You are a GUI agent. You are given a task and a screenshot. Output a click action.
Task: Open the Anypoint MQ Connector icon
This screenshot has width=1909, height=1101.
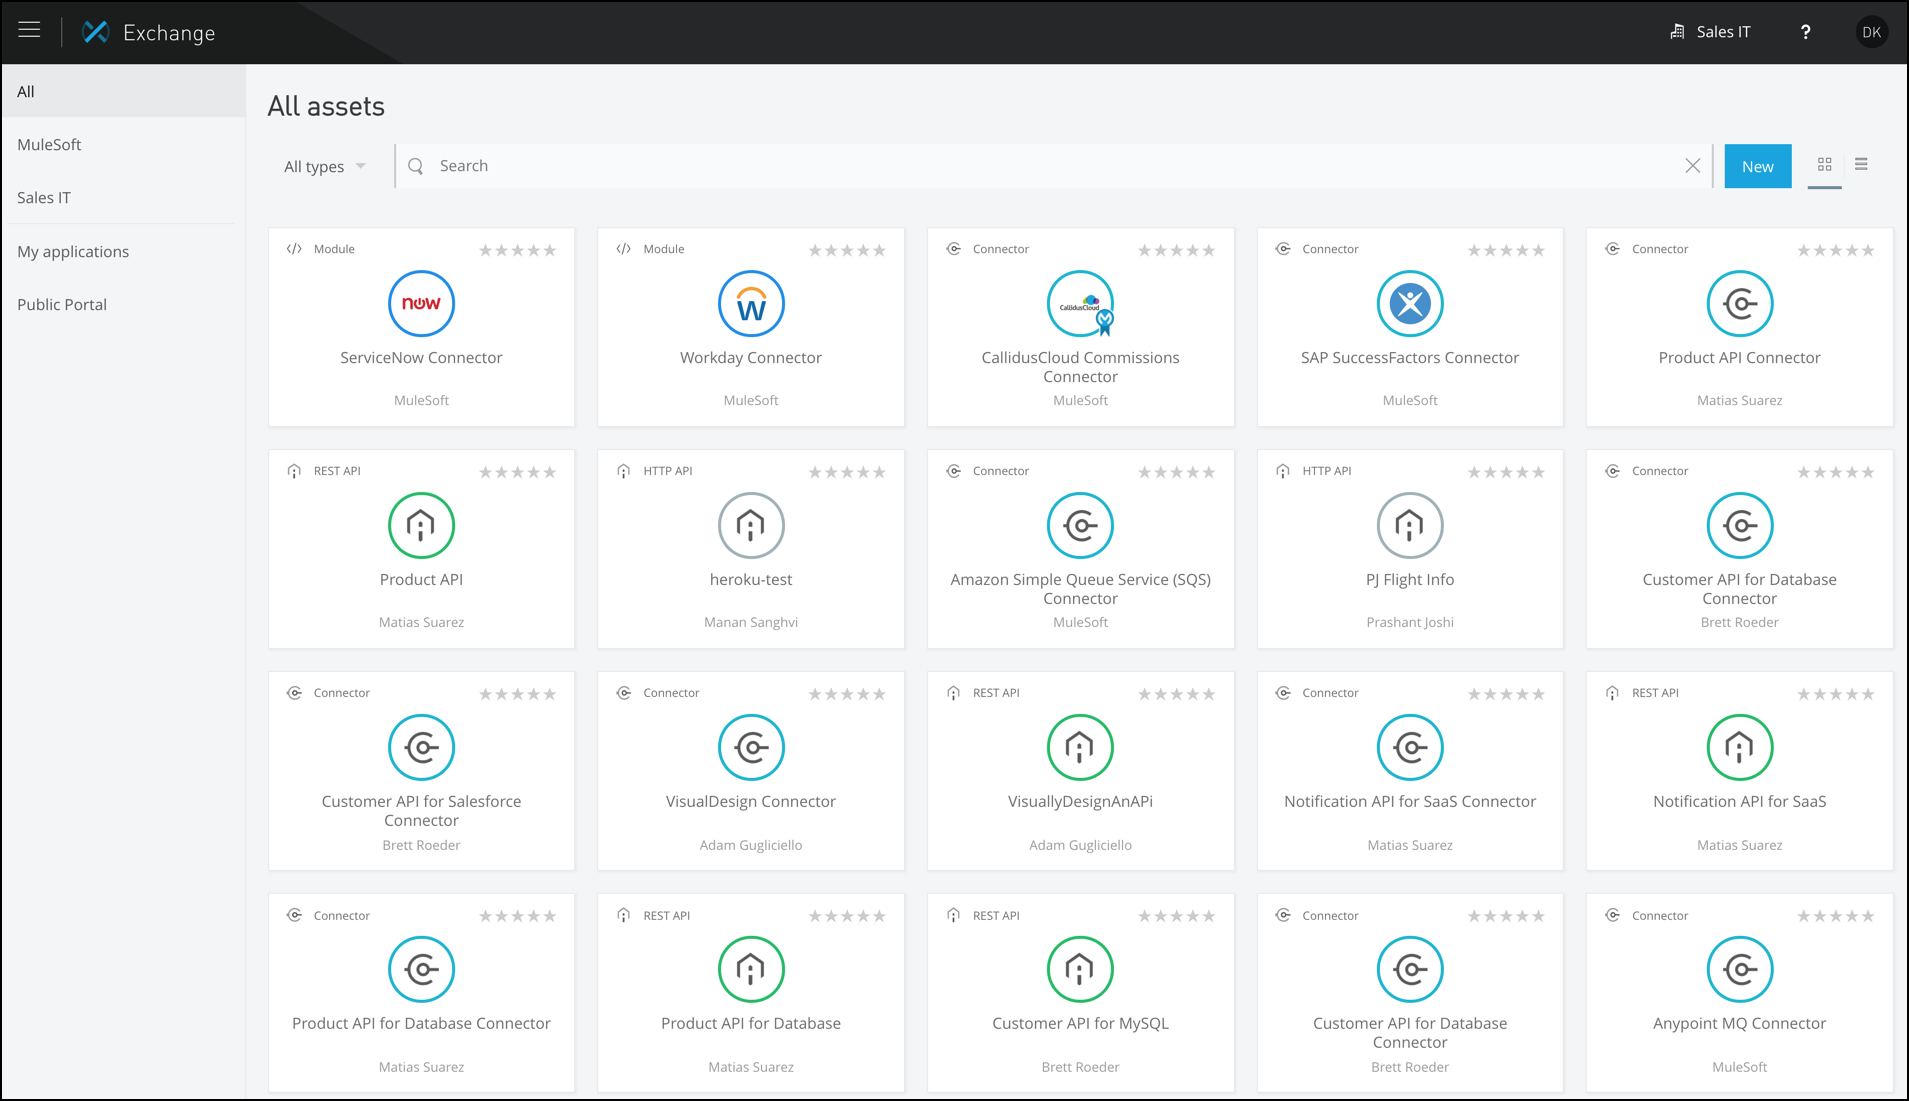[x=1740, y=969]
